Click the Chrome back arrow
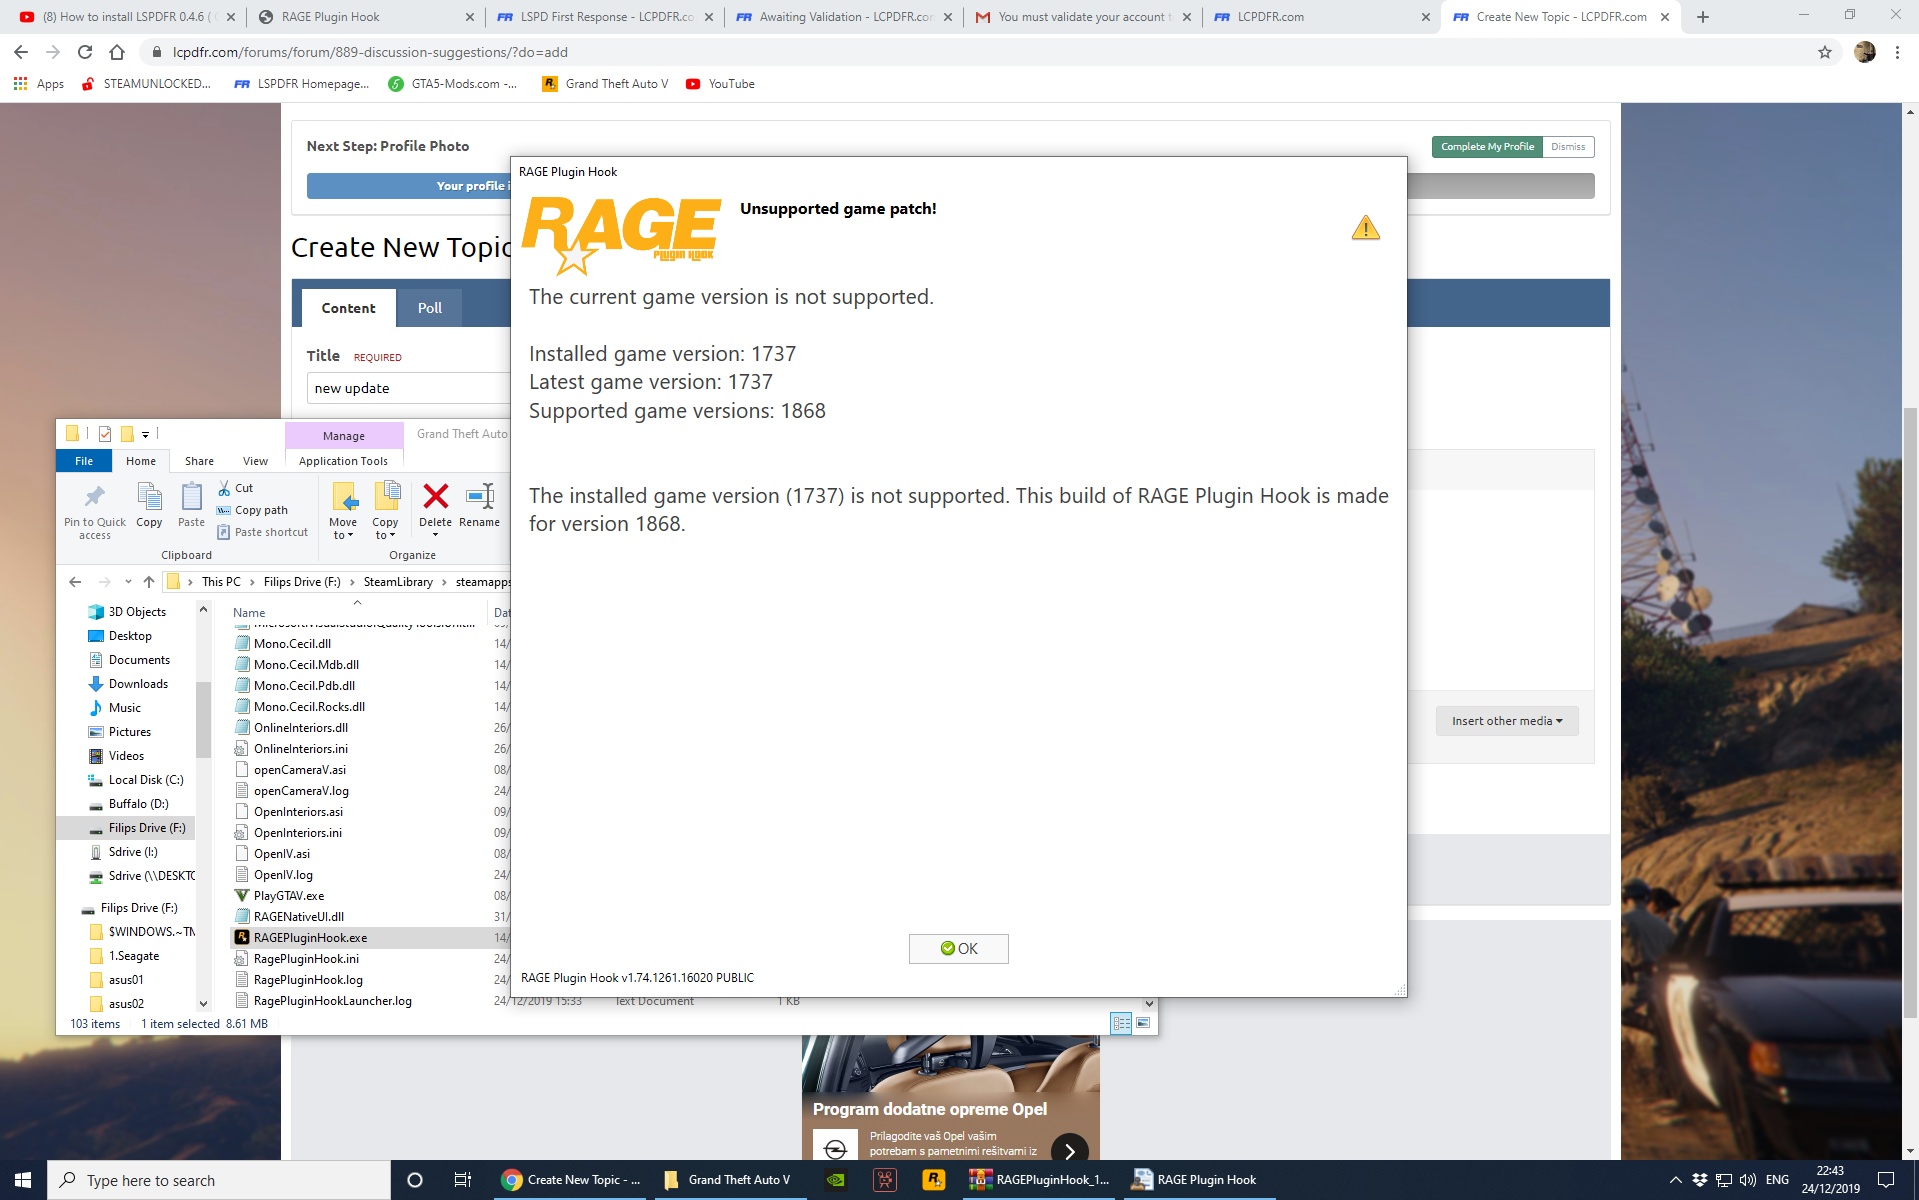The image size is (1919, 1200). coord(21,52)
